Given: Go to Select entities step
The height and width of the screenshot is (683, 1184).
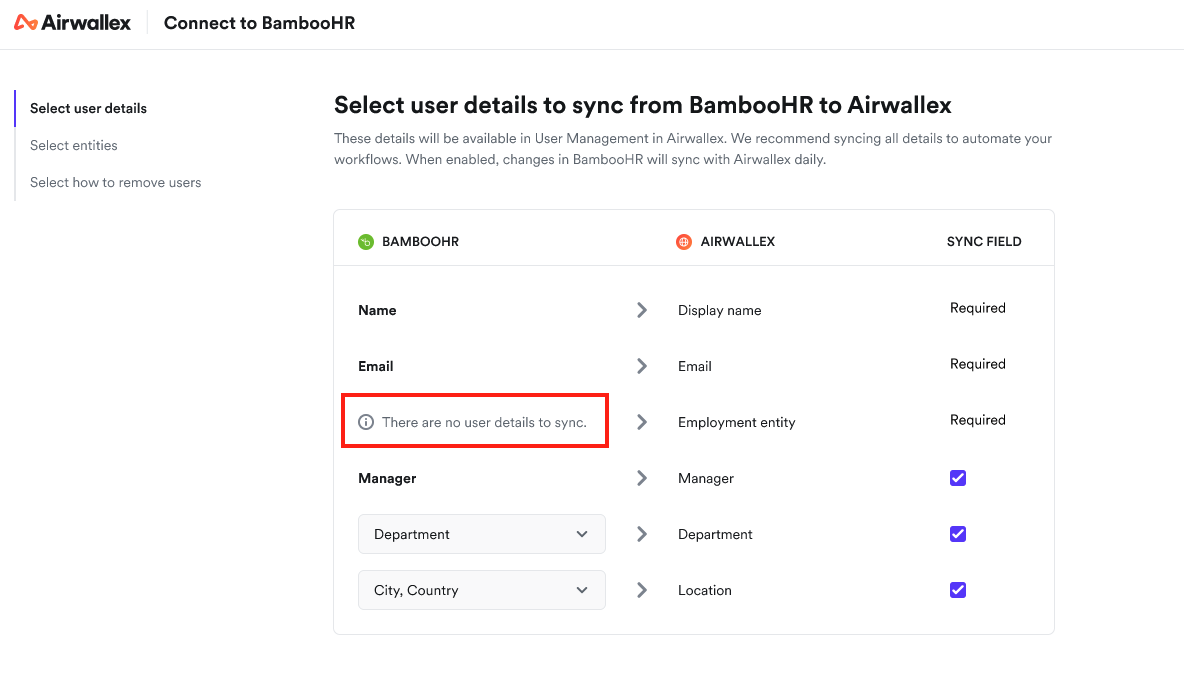Looking at the screenshot, I should [74, 145].
